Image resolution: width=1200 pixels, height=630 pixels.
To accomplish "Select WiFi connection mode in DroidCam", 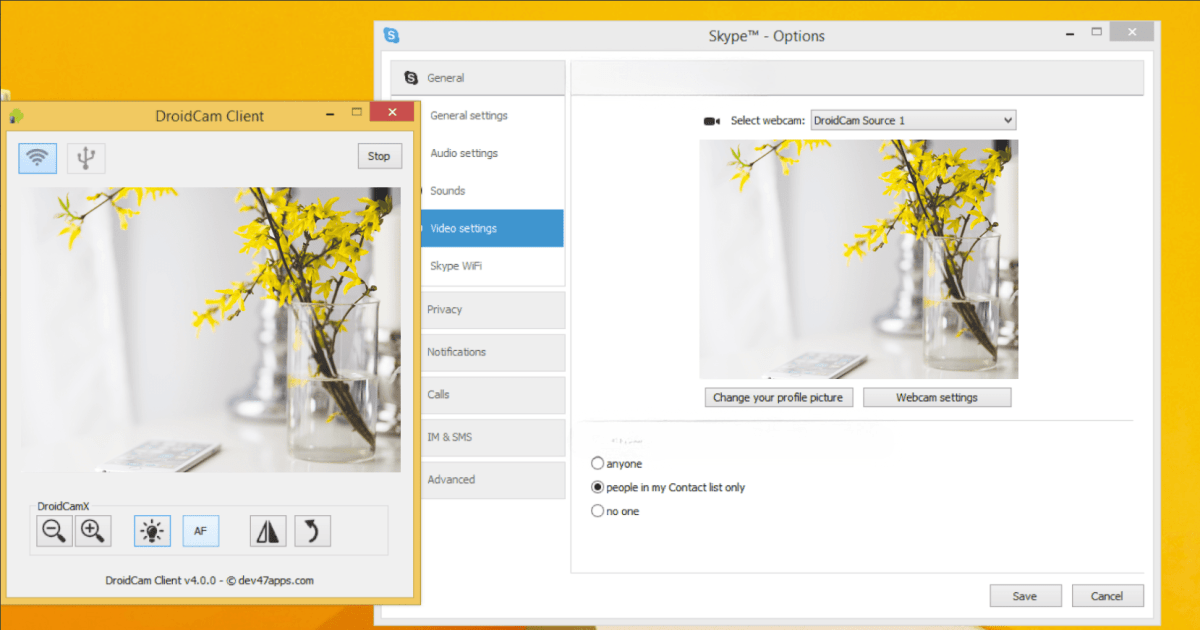I will click(x=37, y=157).
